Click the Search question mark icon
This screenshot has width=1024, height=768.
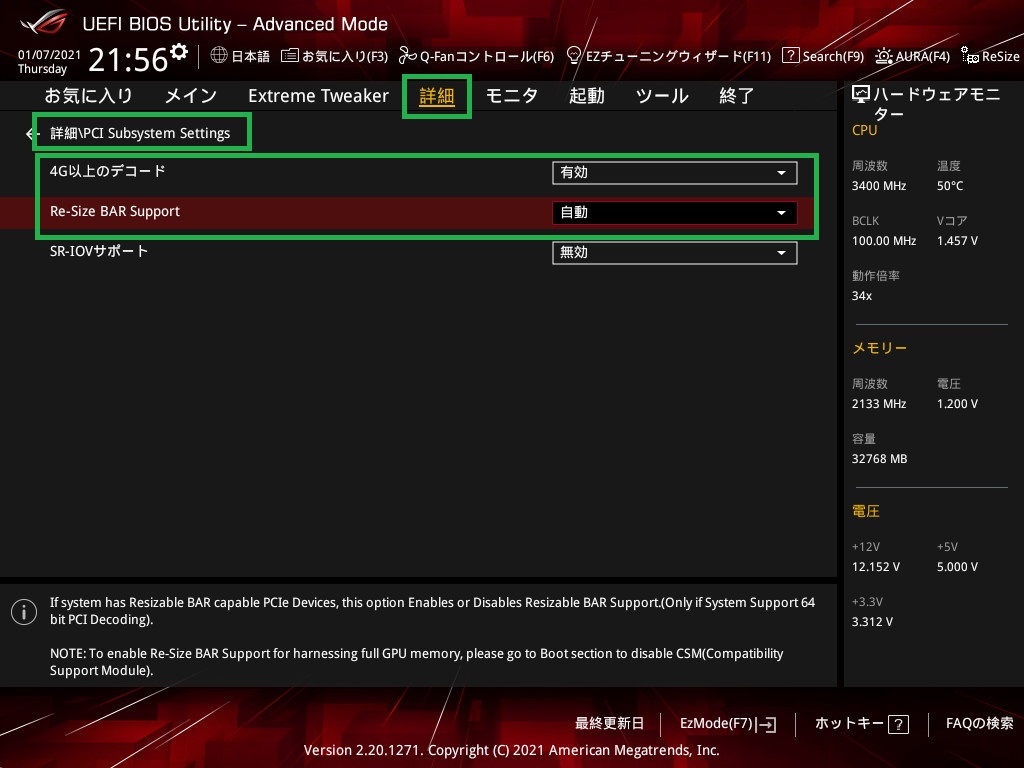tap(790, 56)
